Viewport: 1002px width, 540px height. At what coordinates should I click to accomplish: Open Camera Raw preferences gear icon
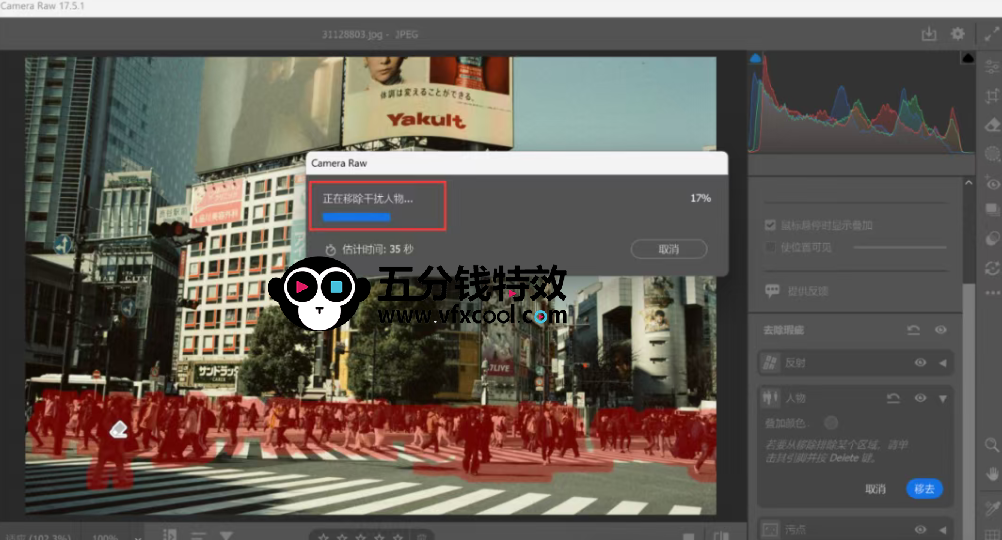click(x=958, y=34)
